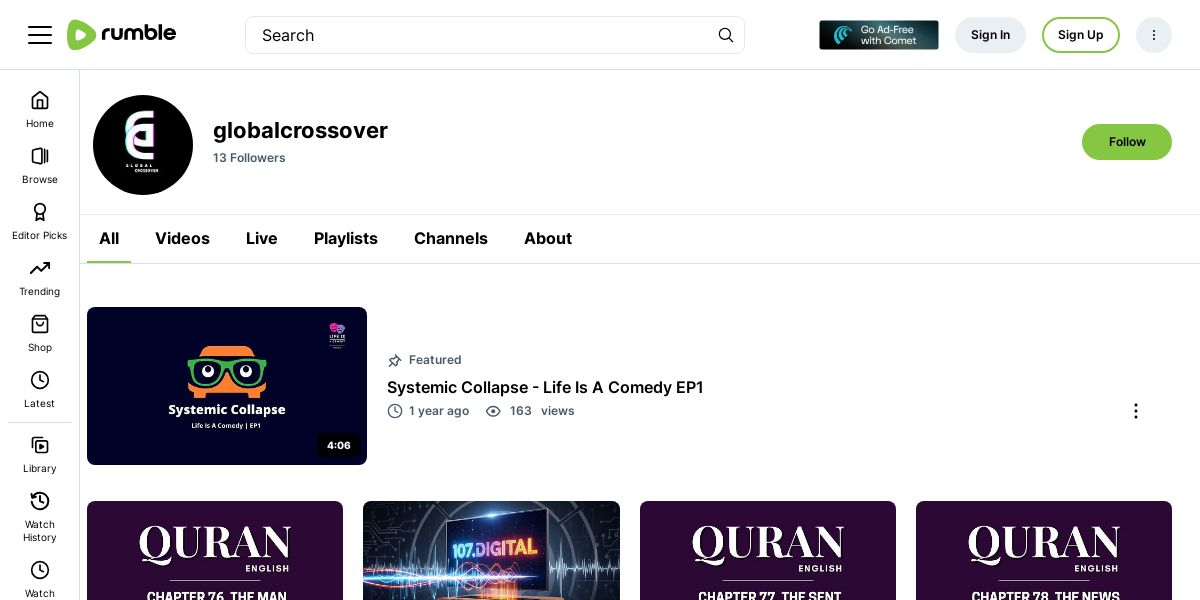Open Trending in sidebar
Viewport: 1200px width, 600px height.
click(x=40, y=278)
